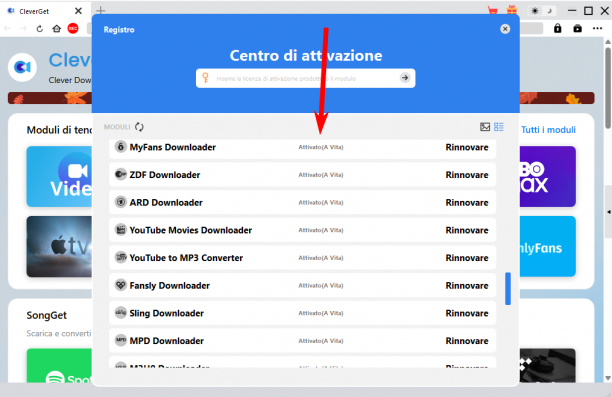Viewport: 612px width, 397px height.
Task: Submit the license with the arrow button
Action: tap(405, 78)
